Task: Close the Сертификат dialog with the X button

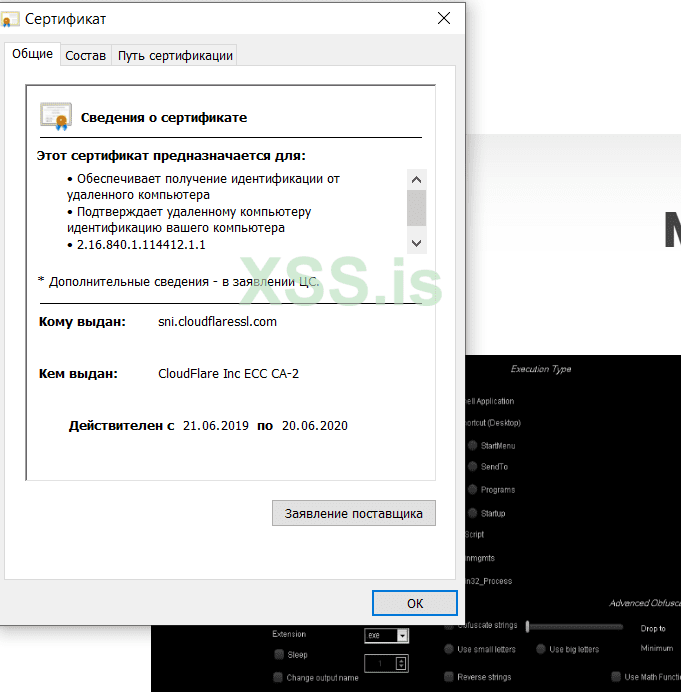Action: [444, 18]
